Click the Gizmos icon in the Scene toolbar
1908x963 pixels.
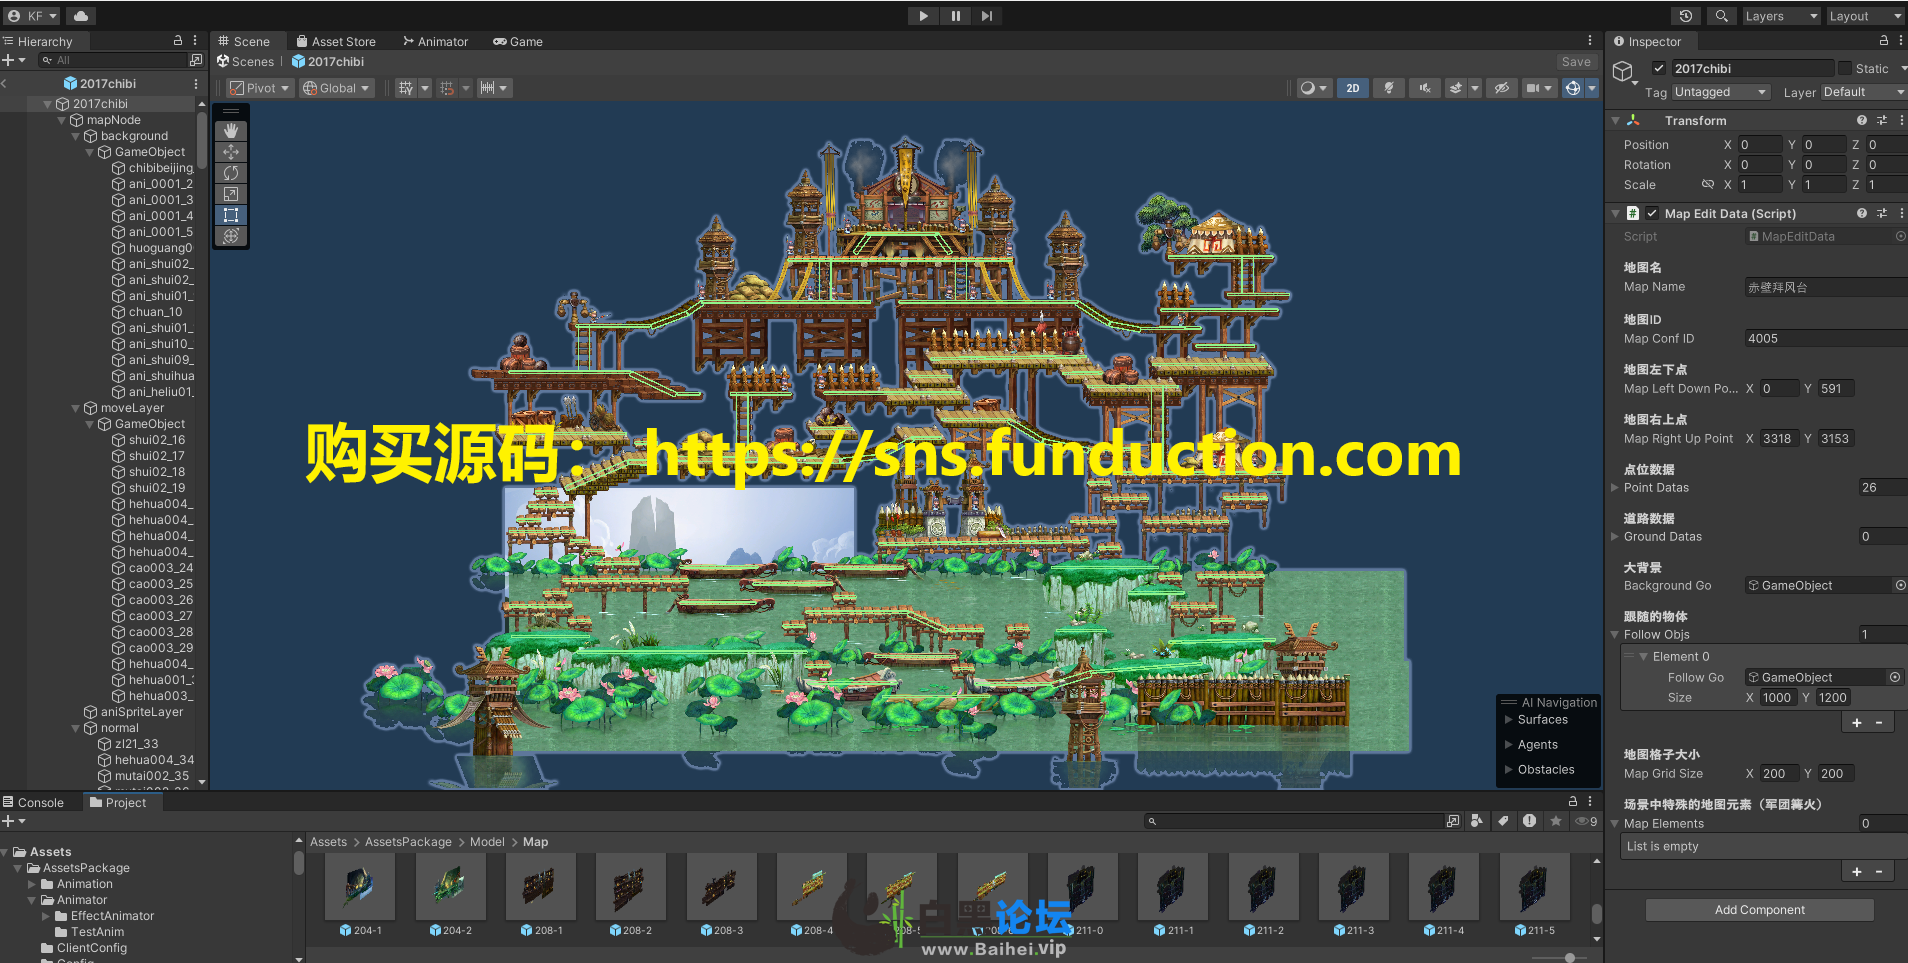tap(1573, 88)
